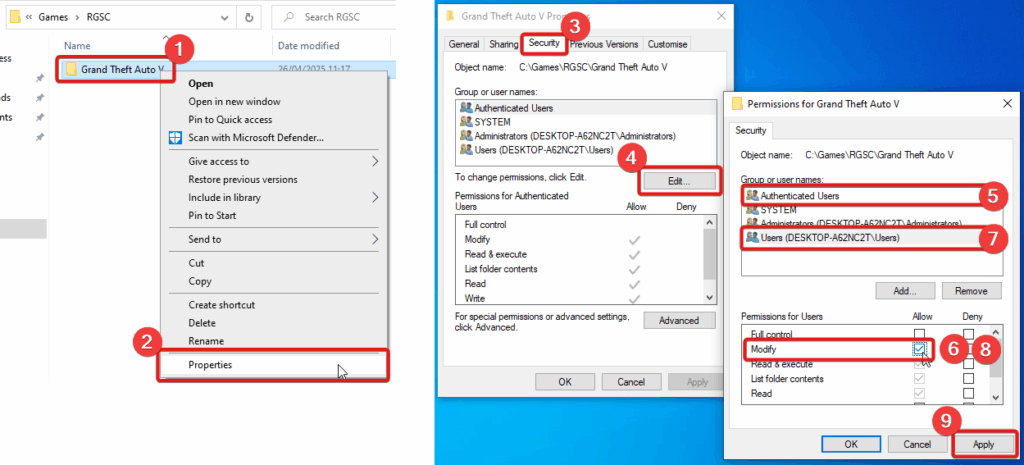1024x465 pixels.
Task: Open the address bar history dropdown arrow
Action: pyautogui.click(x=225, y=18)
